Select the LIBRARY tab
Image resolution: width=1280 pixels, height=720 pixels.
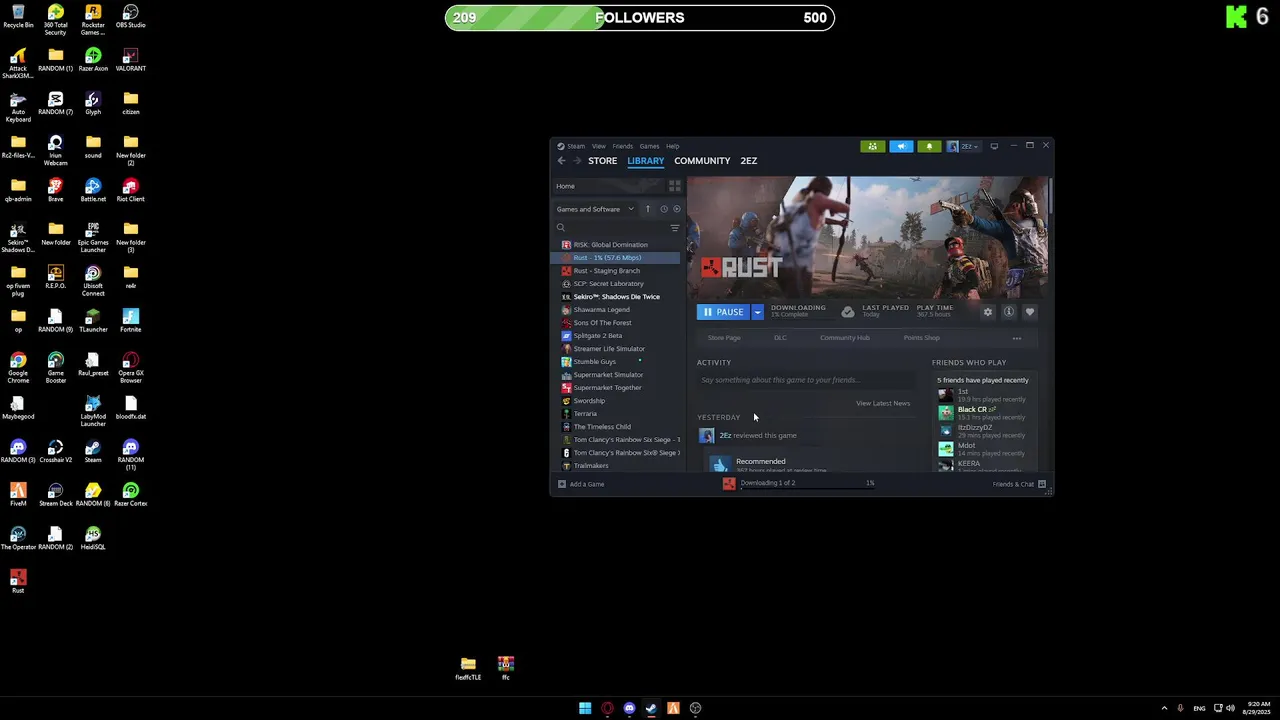tap(645, 161)
